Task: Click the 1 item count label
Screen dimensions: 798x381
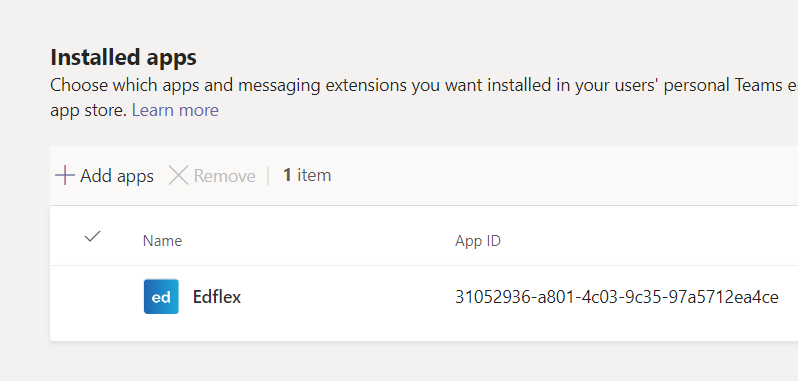Action: 307,175
